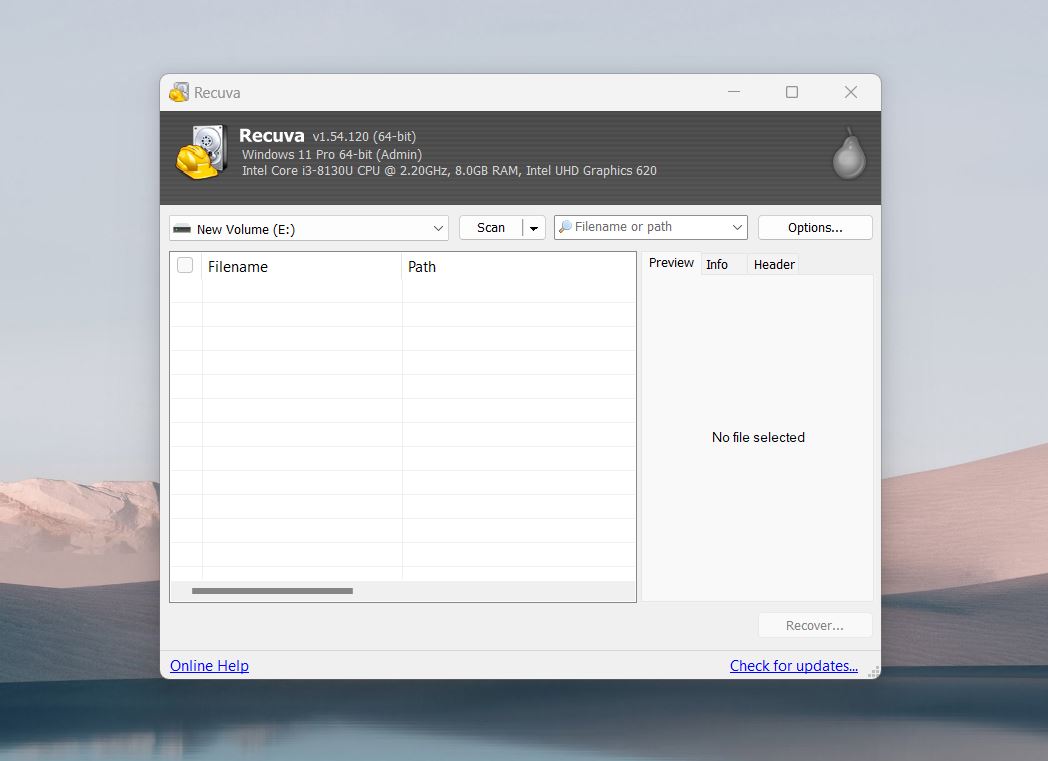Click the Recover... button

click(x=815, y=625)
